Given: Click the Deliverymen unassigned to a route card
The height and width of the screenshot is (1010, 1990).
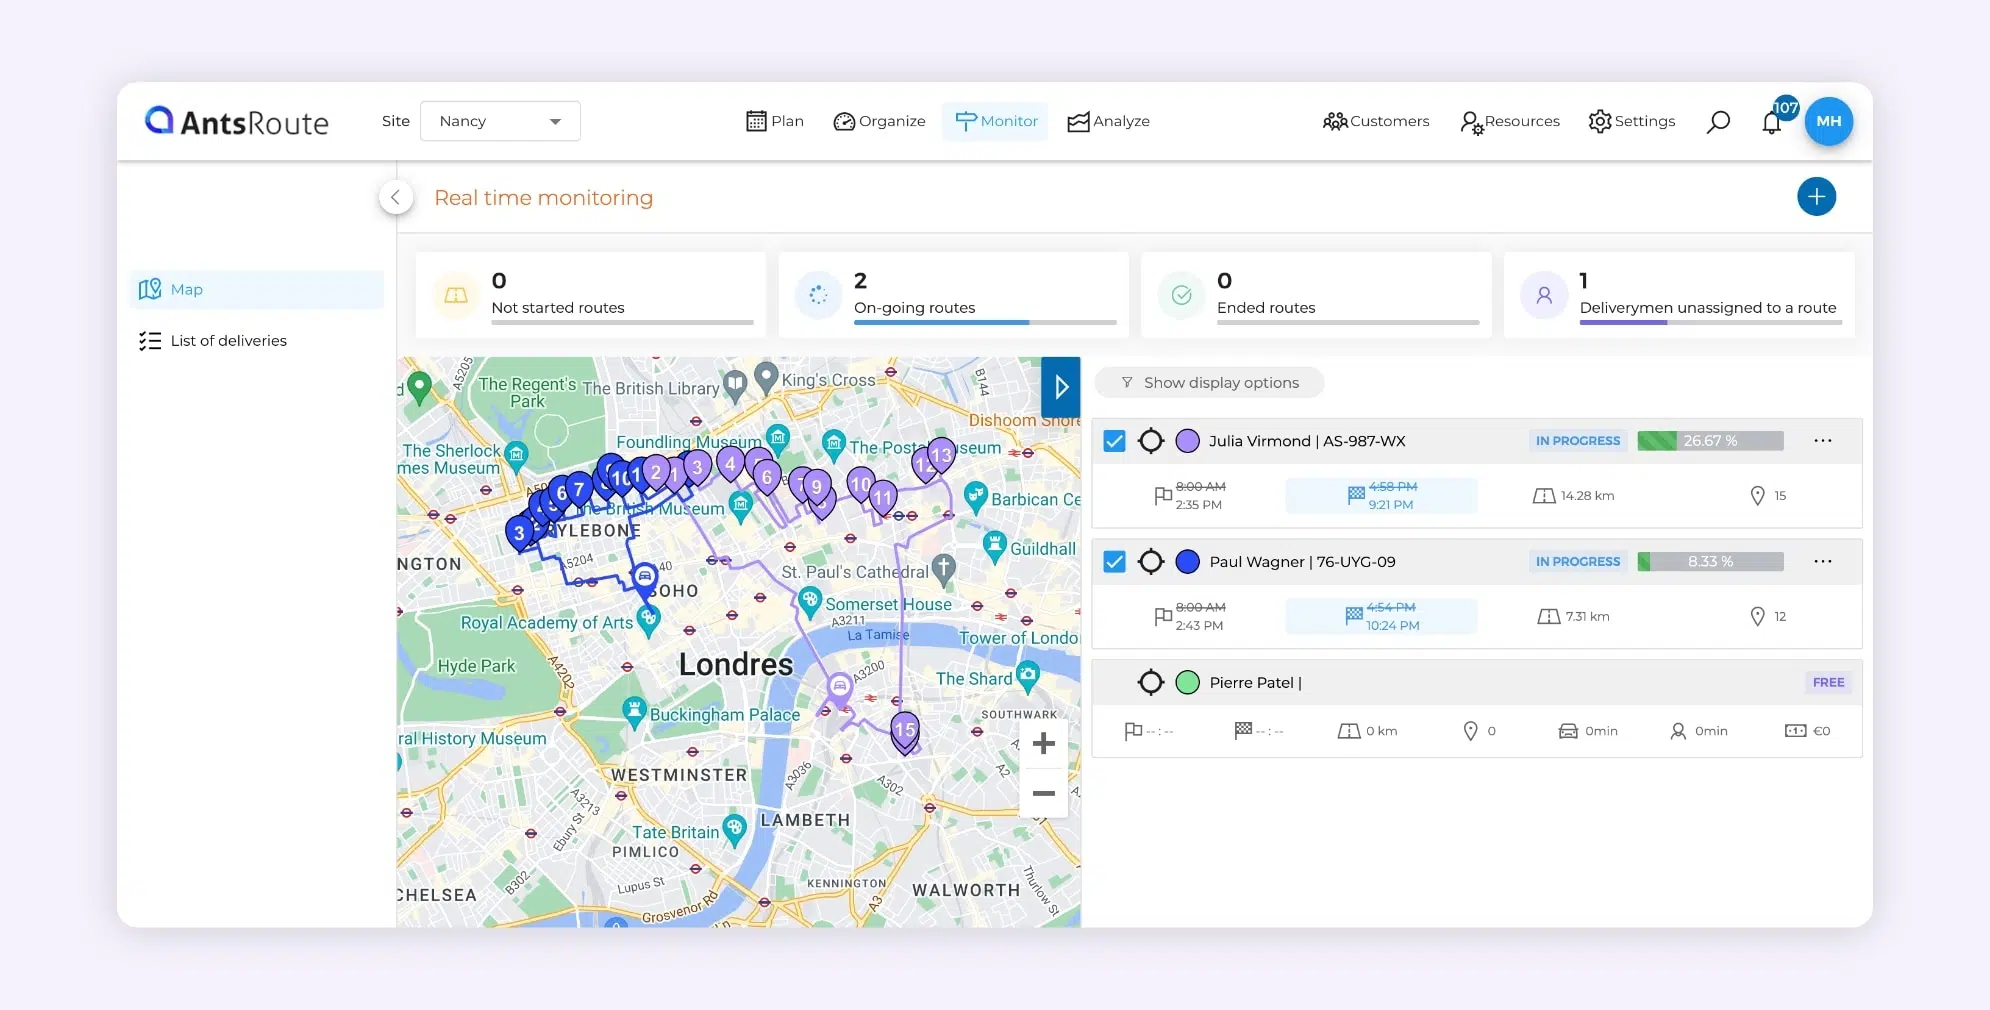Looking at the screenshot, I should tap(1680, 295).
